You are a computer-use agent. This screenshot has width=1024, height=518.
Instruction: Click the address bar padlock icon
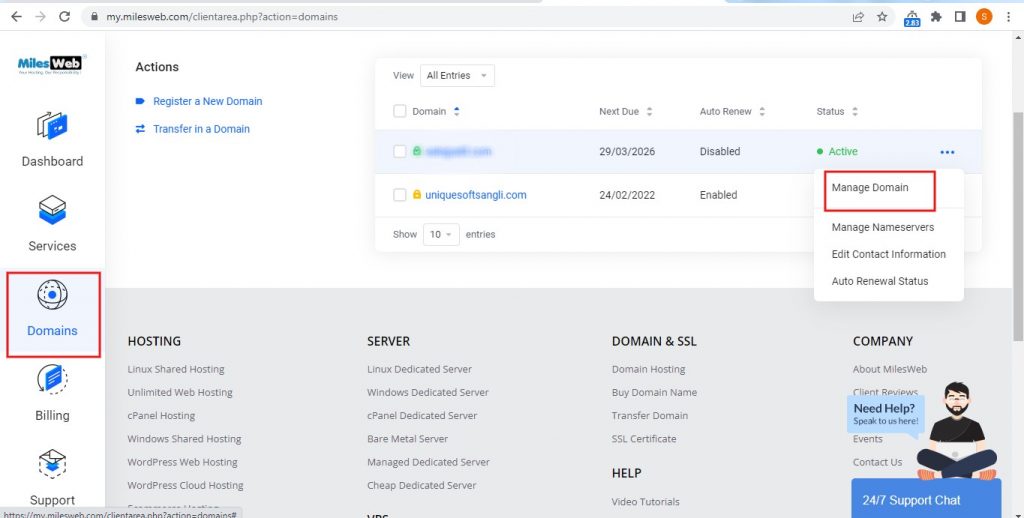(95, 17)
